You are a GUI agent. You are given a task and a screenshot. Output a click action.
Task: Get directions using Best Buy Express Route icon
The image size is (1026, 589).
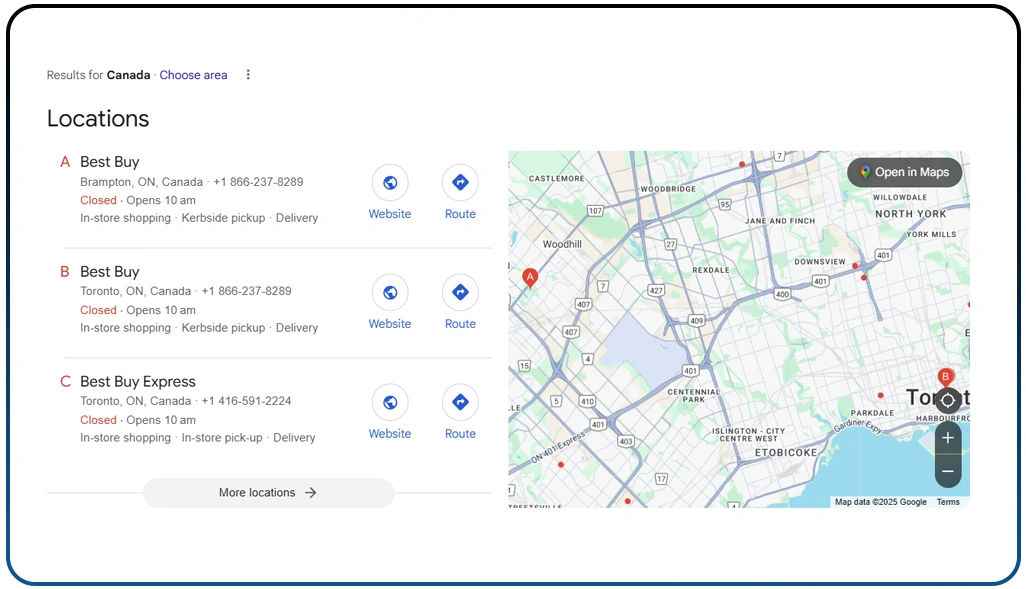click(460, 402)
